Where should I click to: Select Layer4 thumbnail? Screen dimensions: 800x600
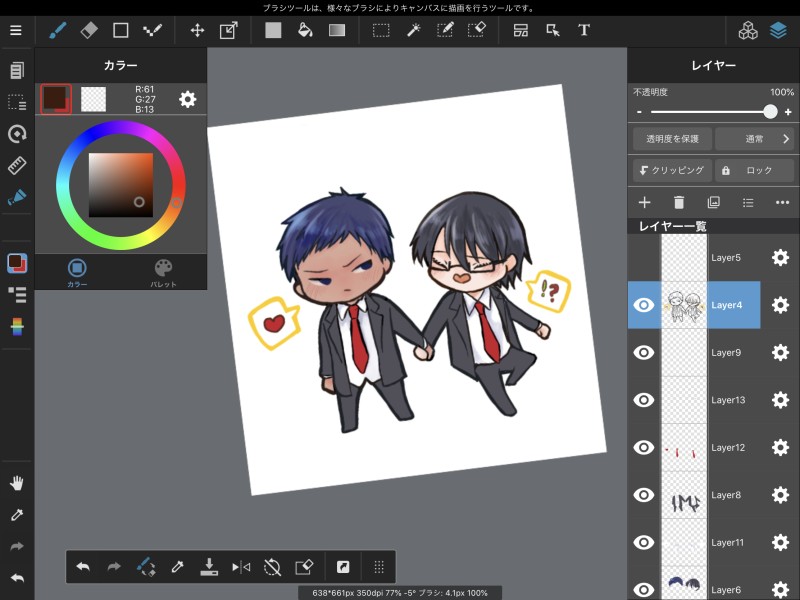(684, 305)
